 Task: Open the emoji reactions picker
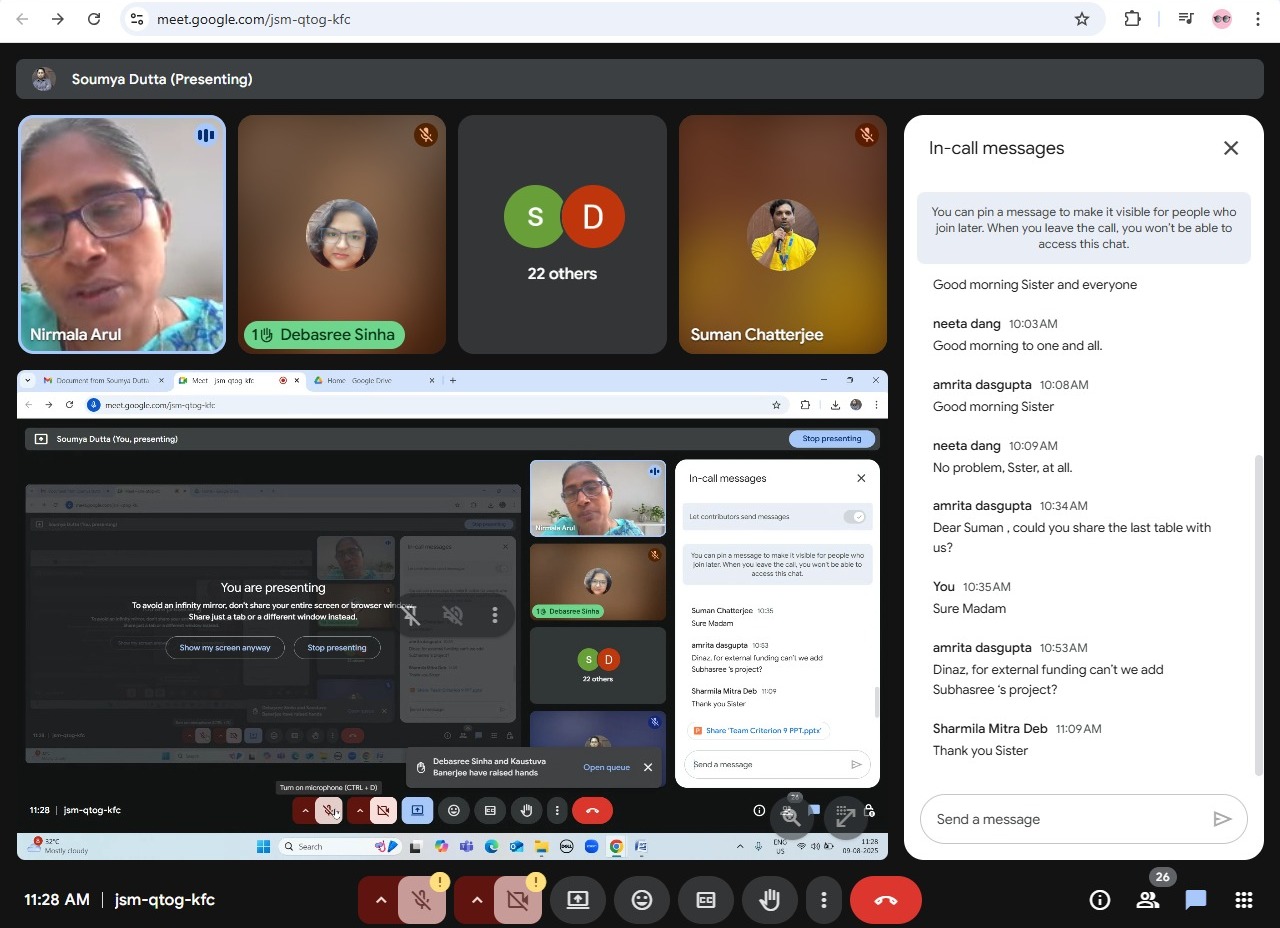click(642, 900)
